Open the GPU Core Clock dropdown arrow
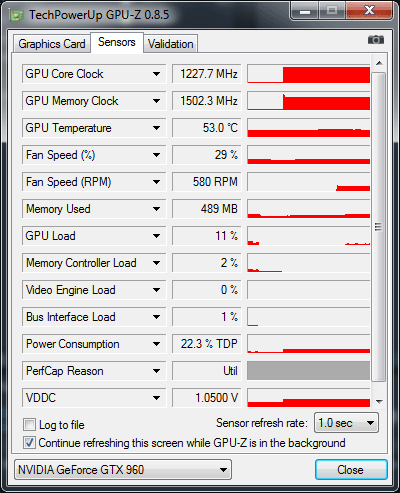 (156, 74)
